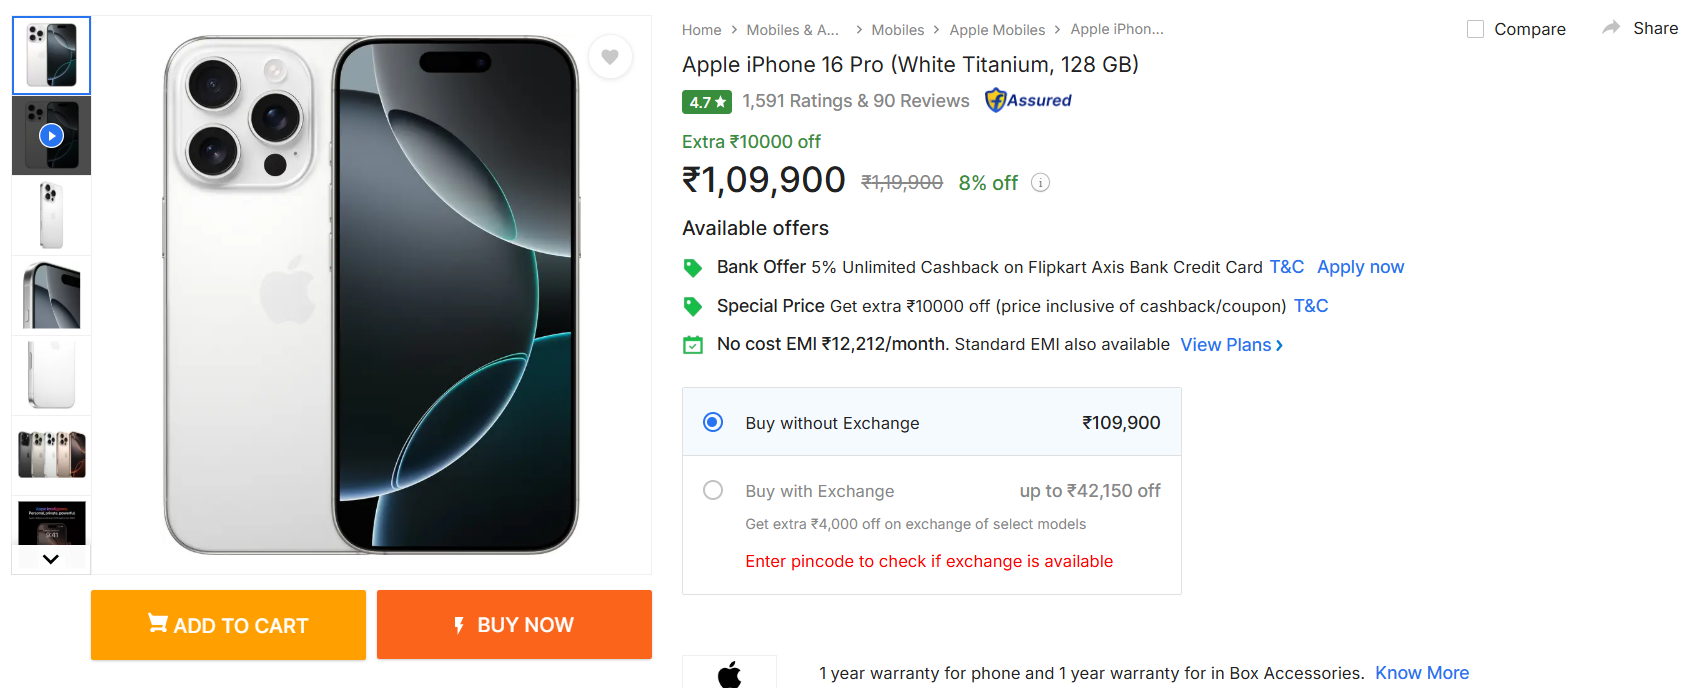Click the Flipkart Assured badge

[x=1028, y=100]
